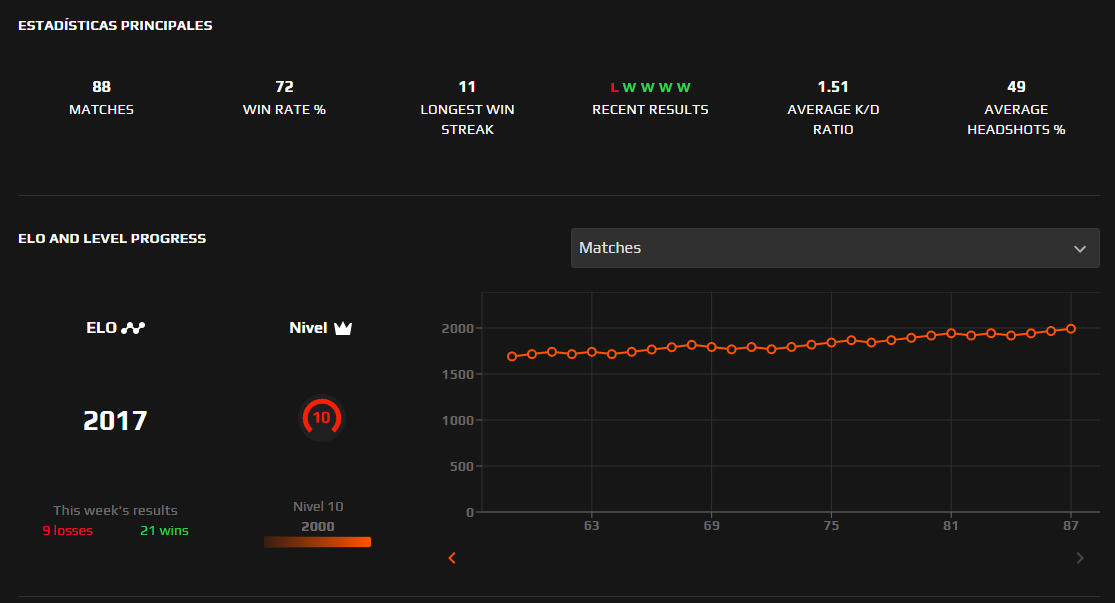Click the Nivel 10 label
Viewport: 1115px width, 603px height.
click(x=318, y=506)
